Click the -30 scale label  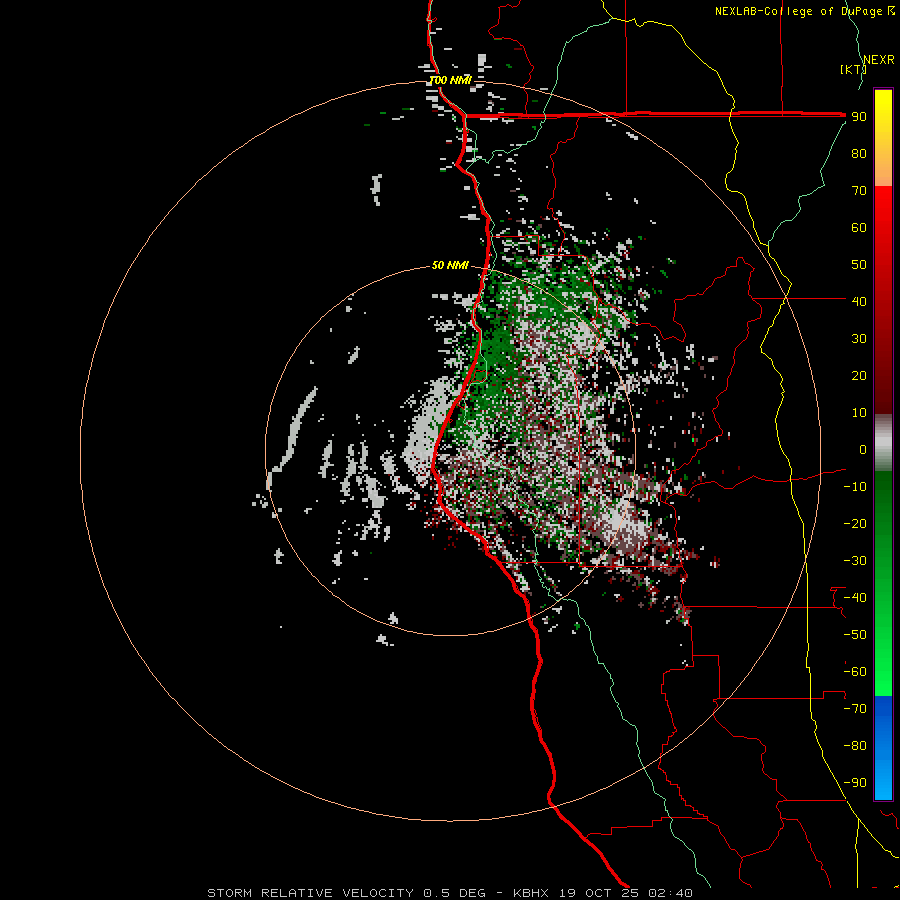click(x=855, y=561)
